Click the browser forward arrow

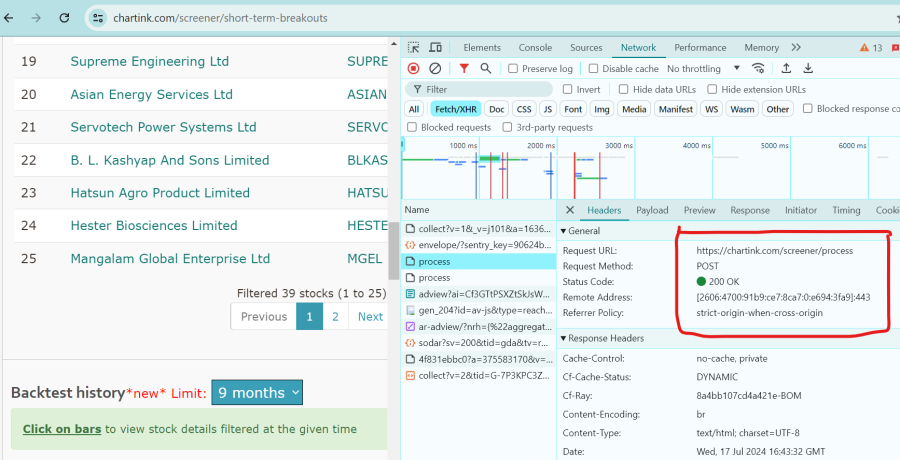[36, 18]
